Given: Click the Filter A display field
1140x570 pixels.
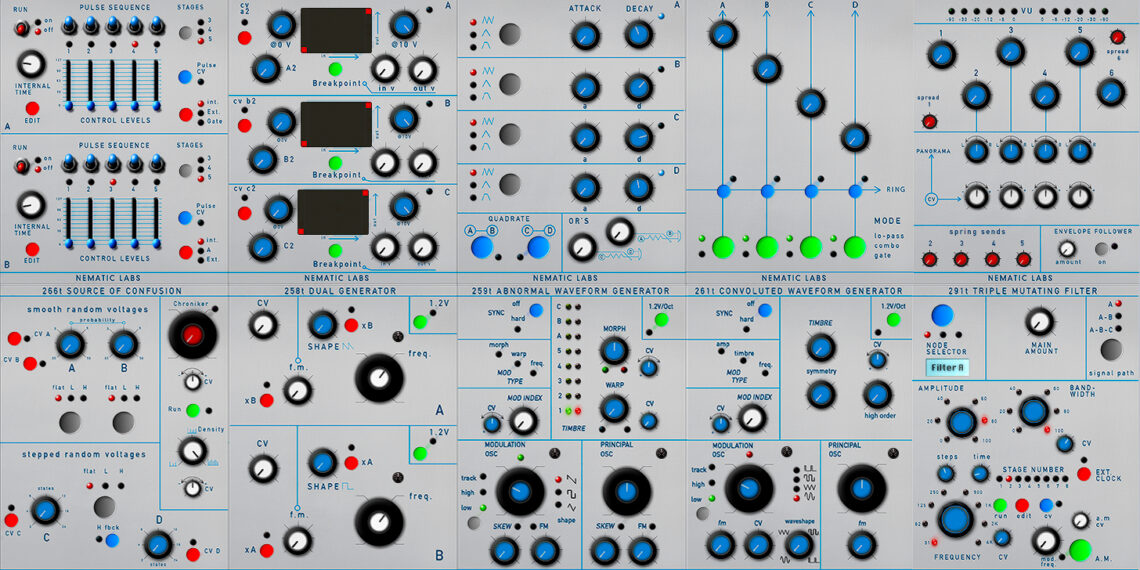Looking at the screenshot, I should [946, 367].
